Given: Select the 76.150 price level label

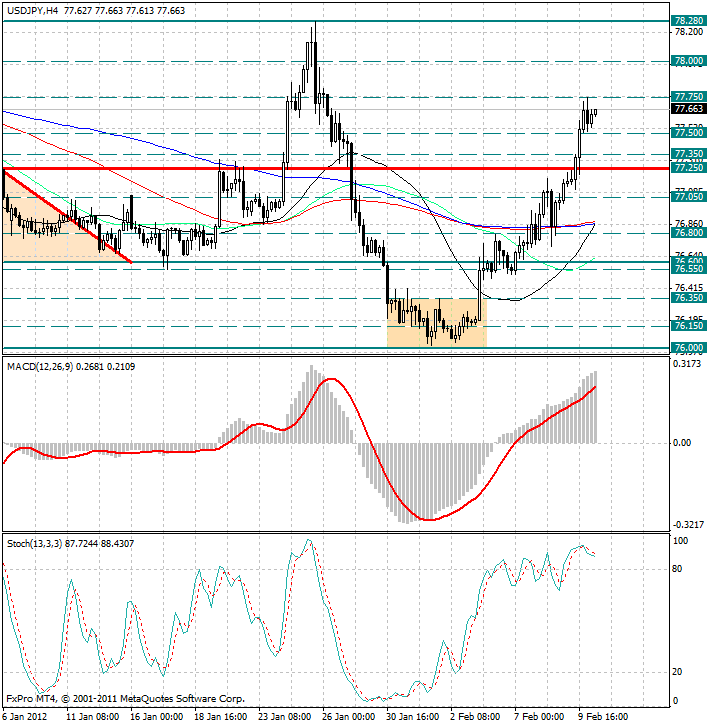Looking at the screenshot, I should coord(689,326).
